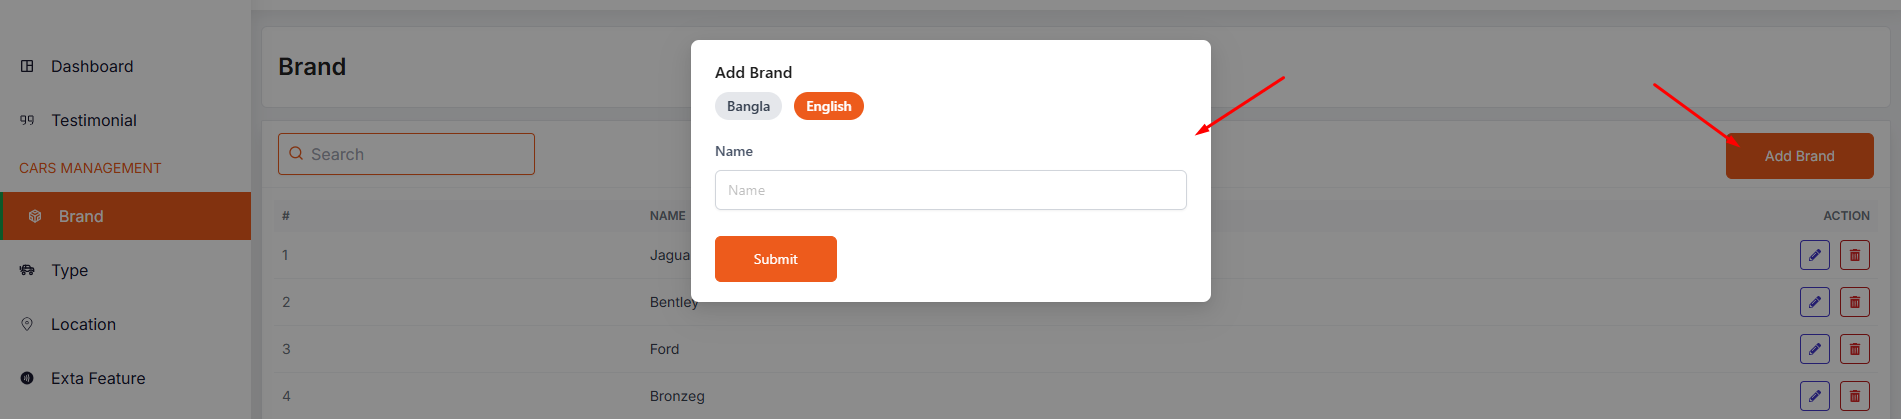The width and height of the screenshot is (1901, 419).
Task: Focus the Name input field
Action: click(950, 190)
